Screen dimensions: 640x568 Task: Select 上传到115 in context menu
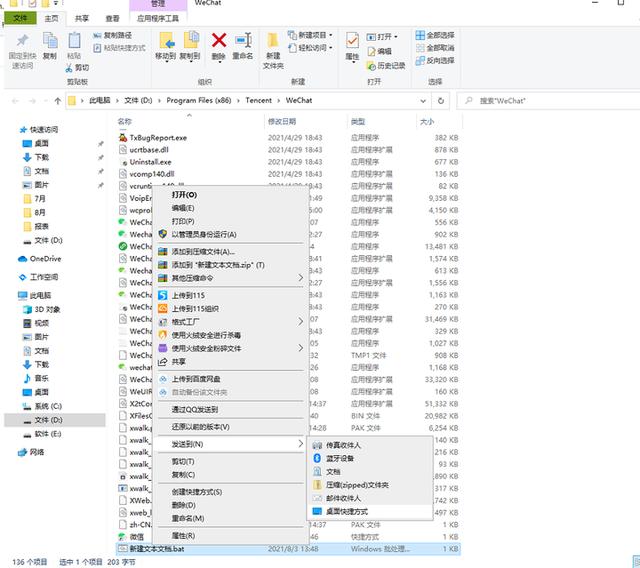tap(231, 295)
